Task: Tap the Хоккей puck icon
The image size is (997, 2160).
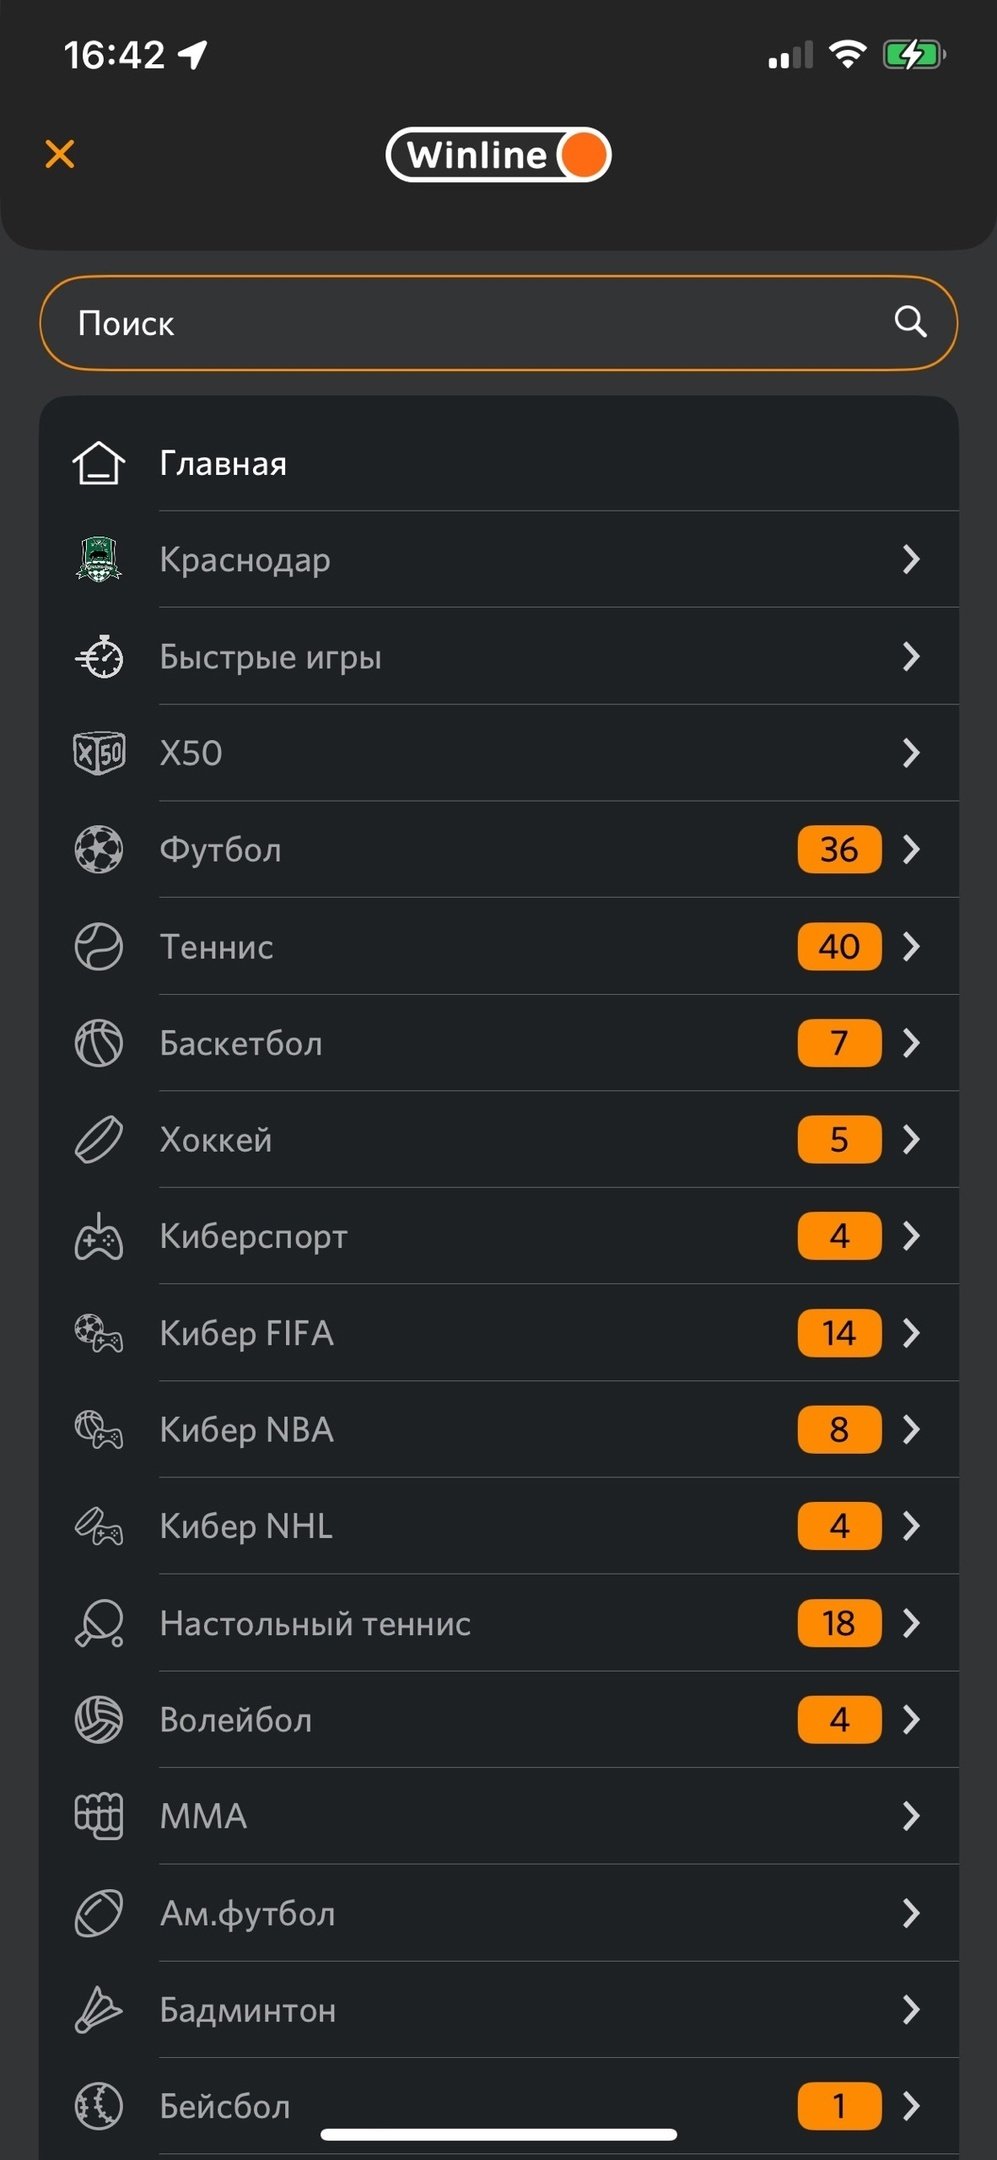Action: pos(99,1140)
